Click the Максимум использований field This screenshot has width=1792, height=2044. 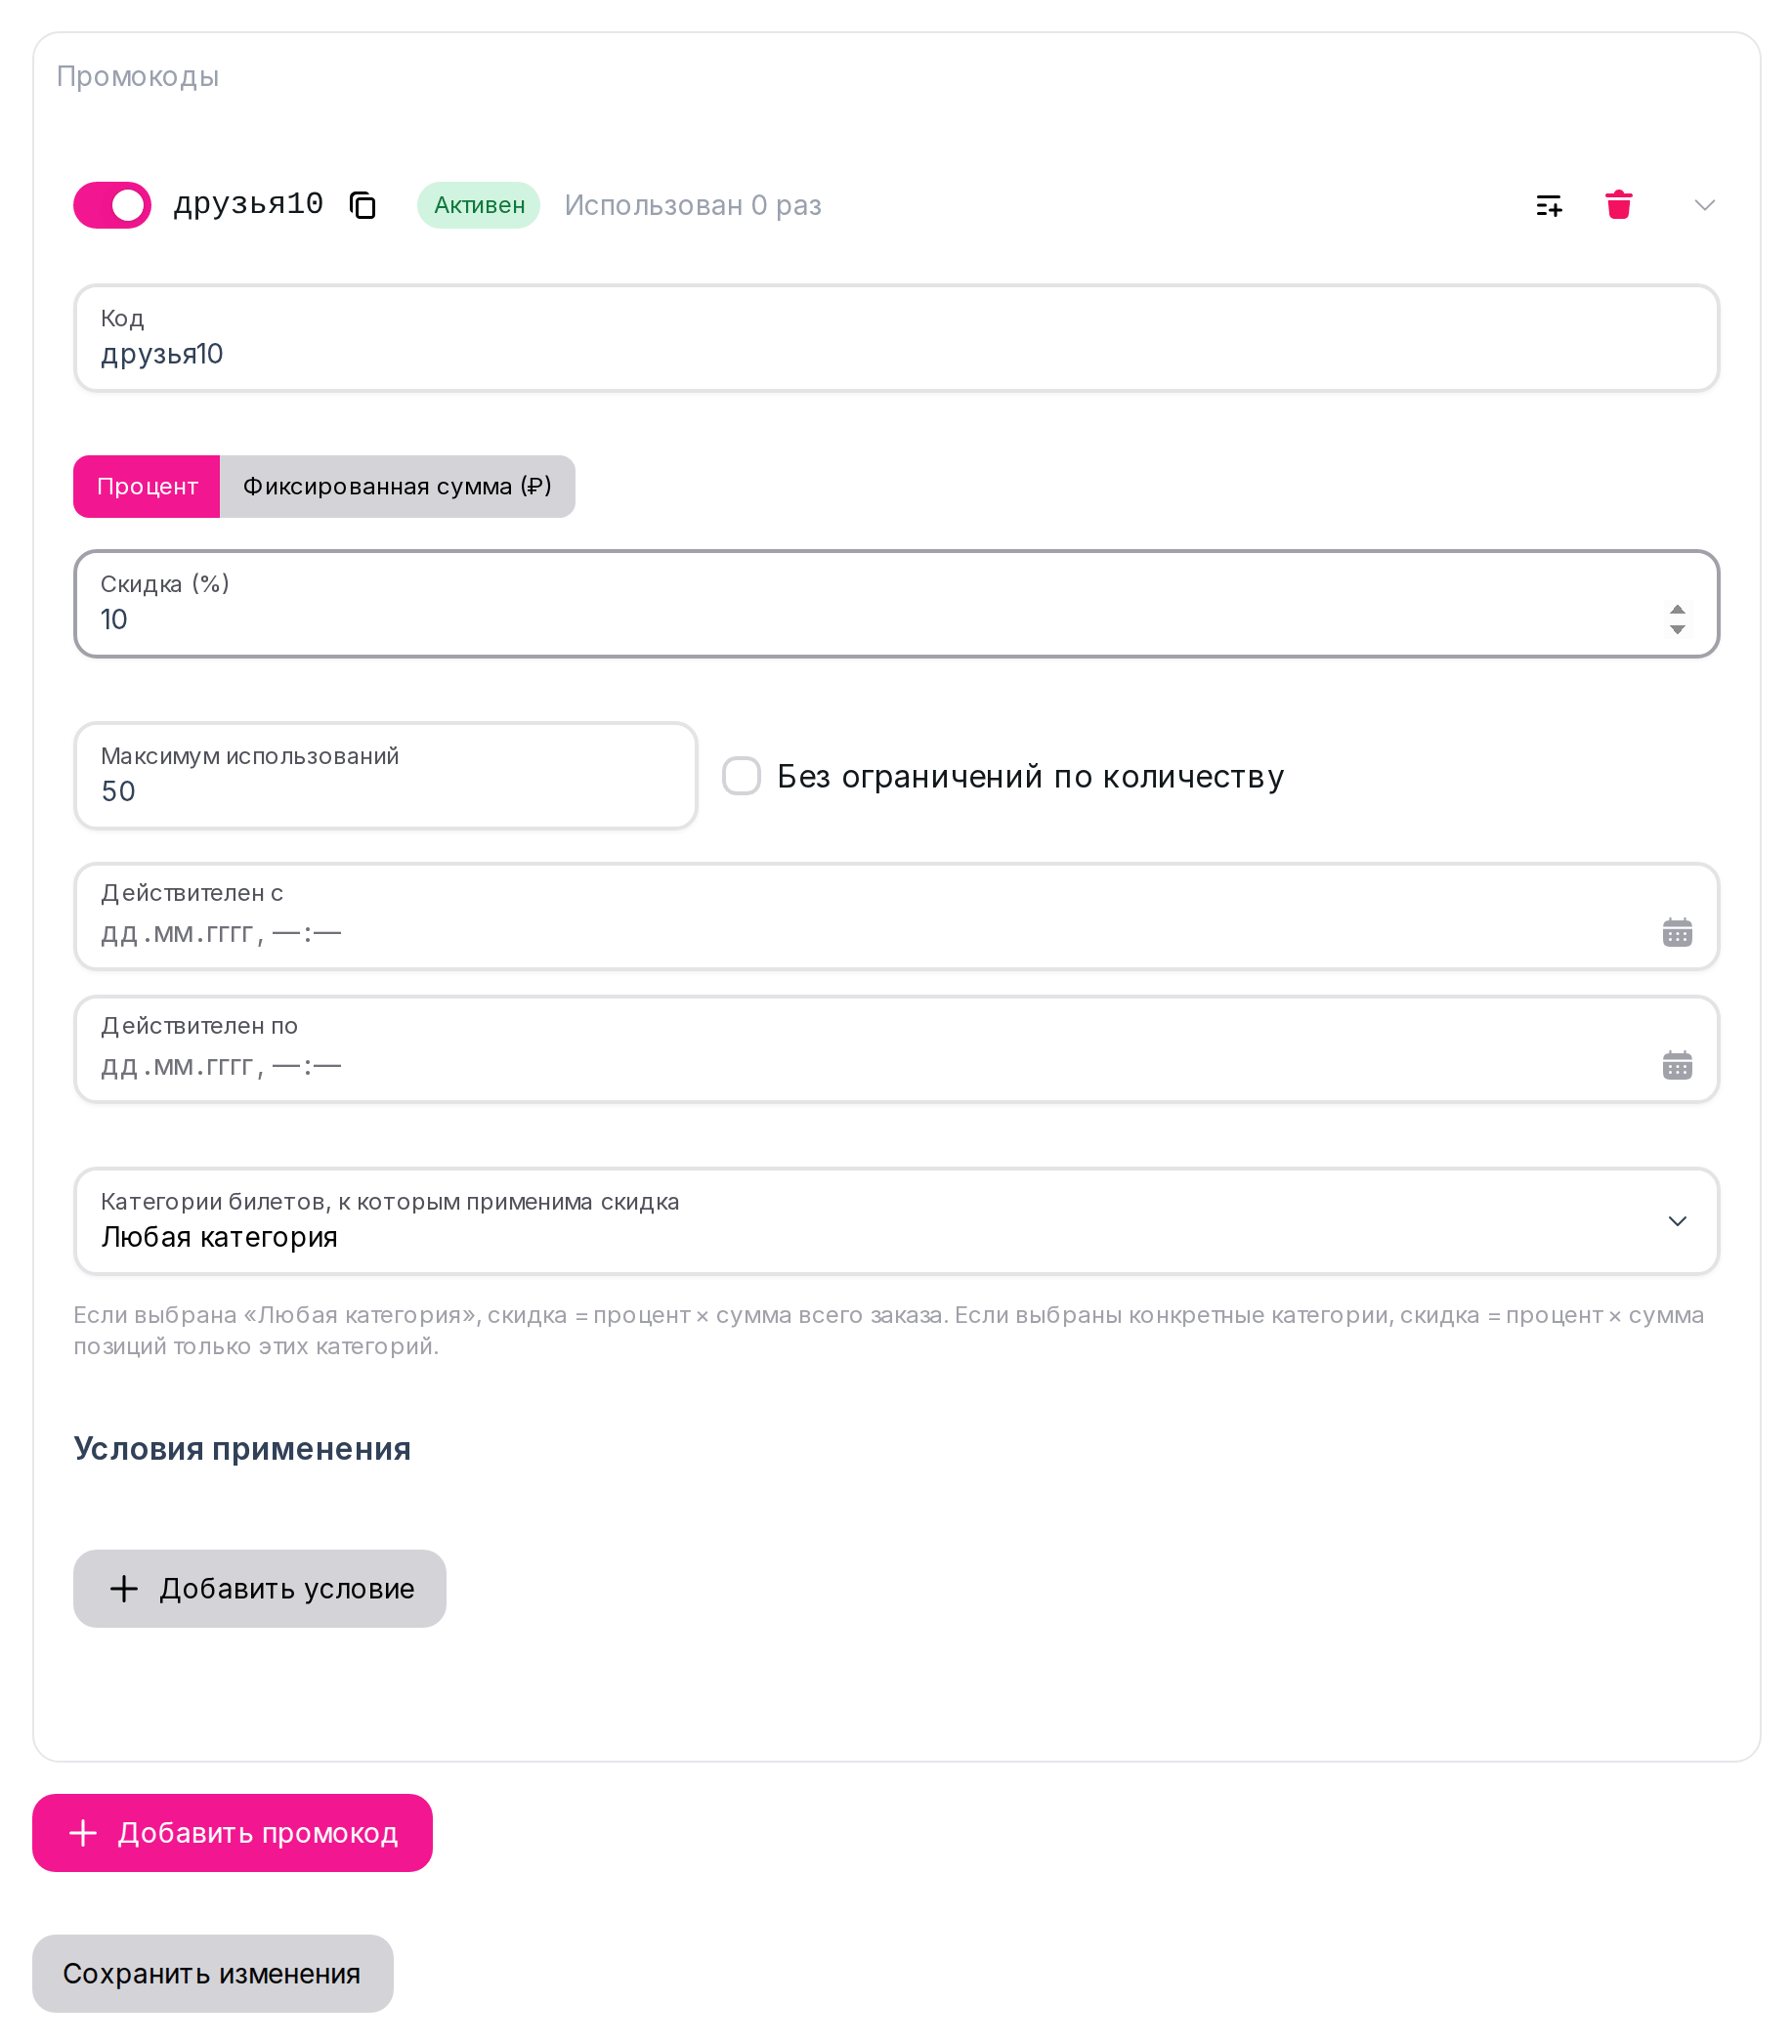385,775
